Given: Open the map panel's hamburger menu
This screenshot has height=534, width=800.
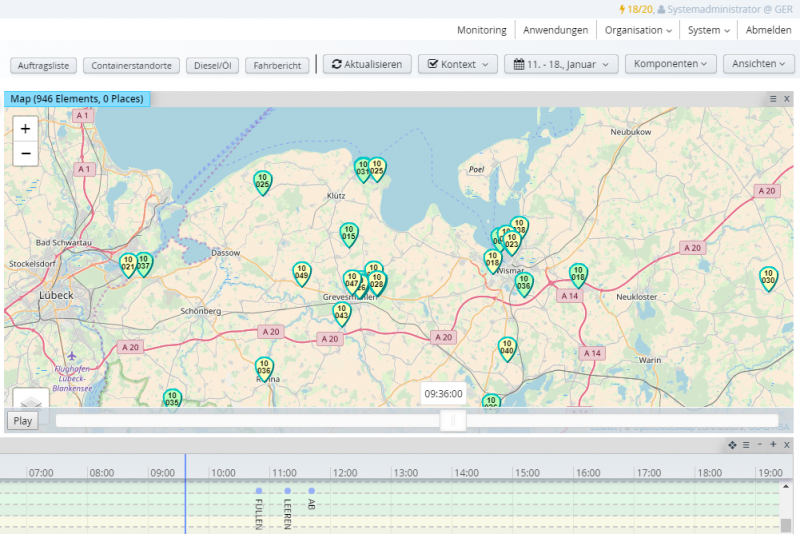Looking at the screenshot, I should (x=773, y=99).
